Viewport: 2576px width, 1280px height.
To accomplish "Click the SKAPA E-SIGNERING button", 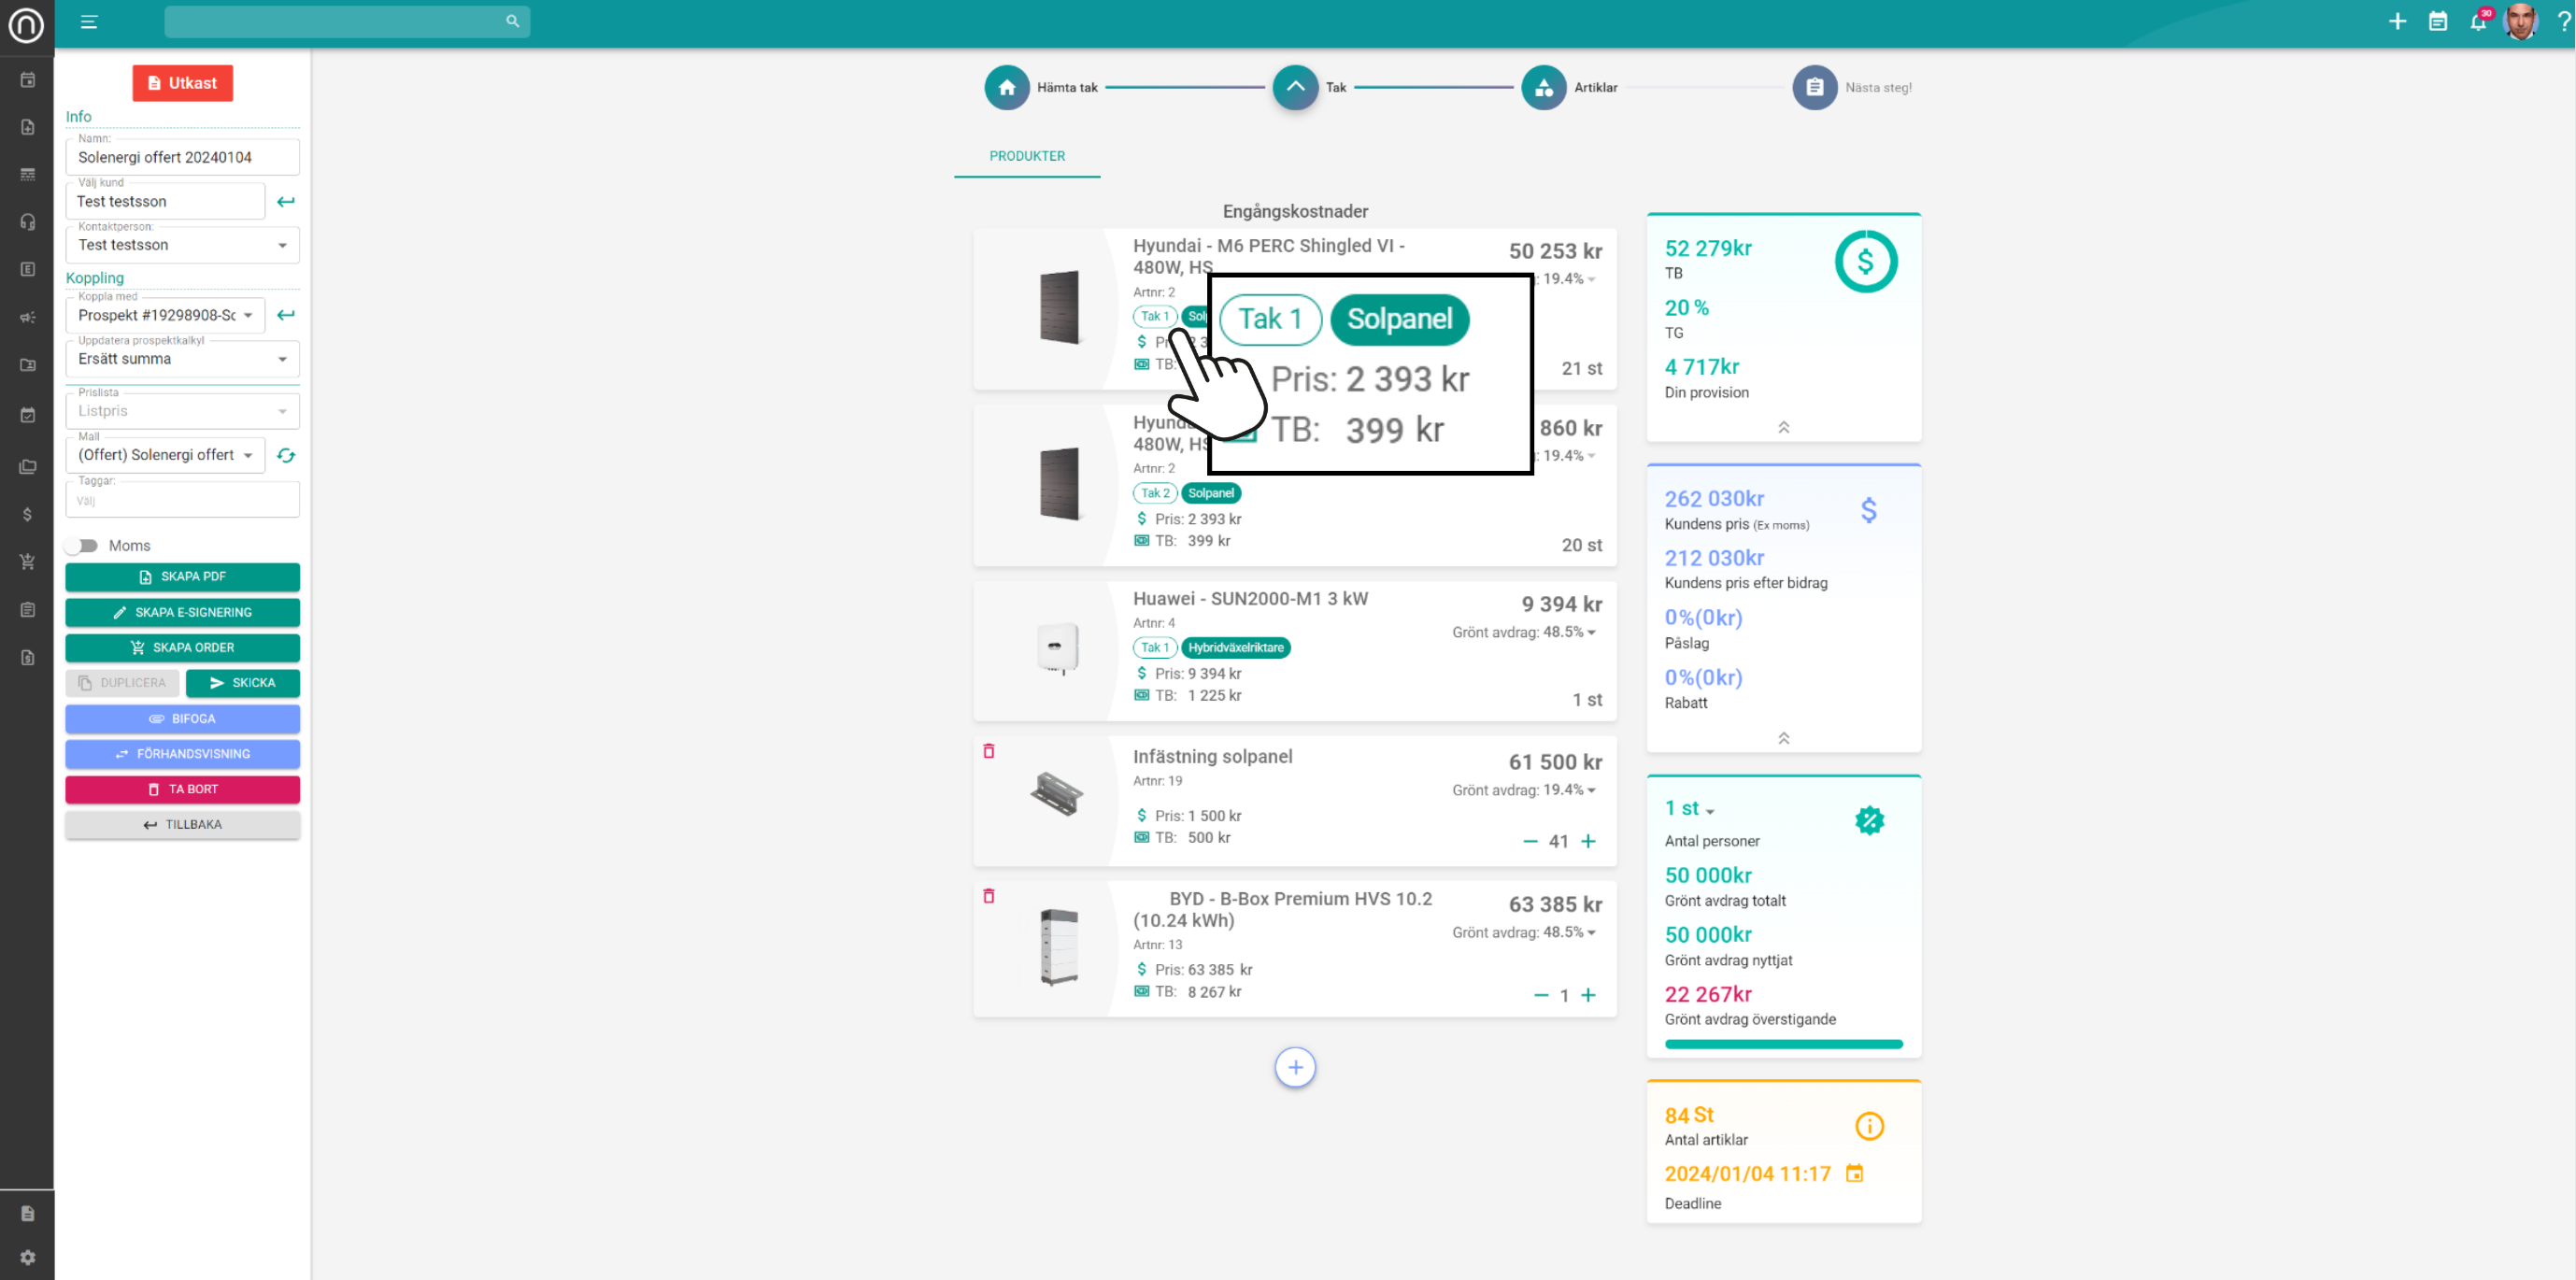I will [183, 612].
